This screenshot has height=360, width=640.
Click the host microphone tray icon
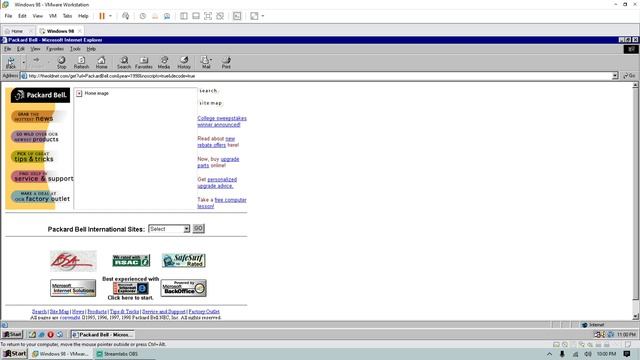click(562, 354)
